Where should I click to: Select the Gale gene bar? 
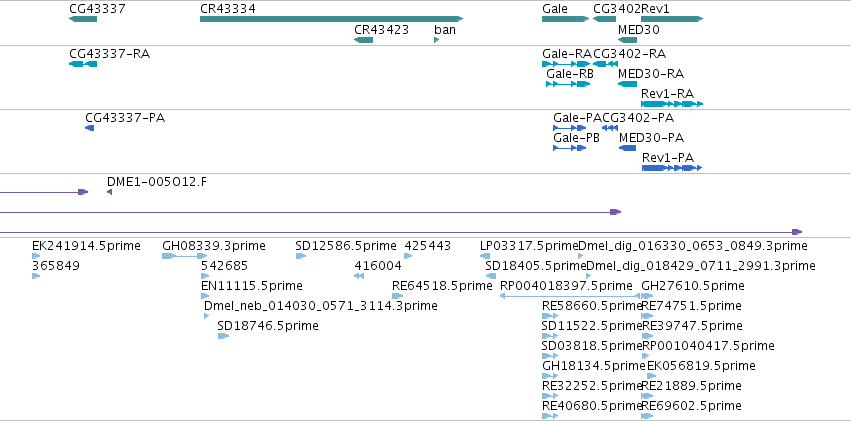click(566, 19)
